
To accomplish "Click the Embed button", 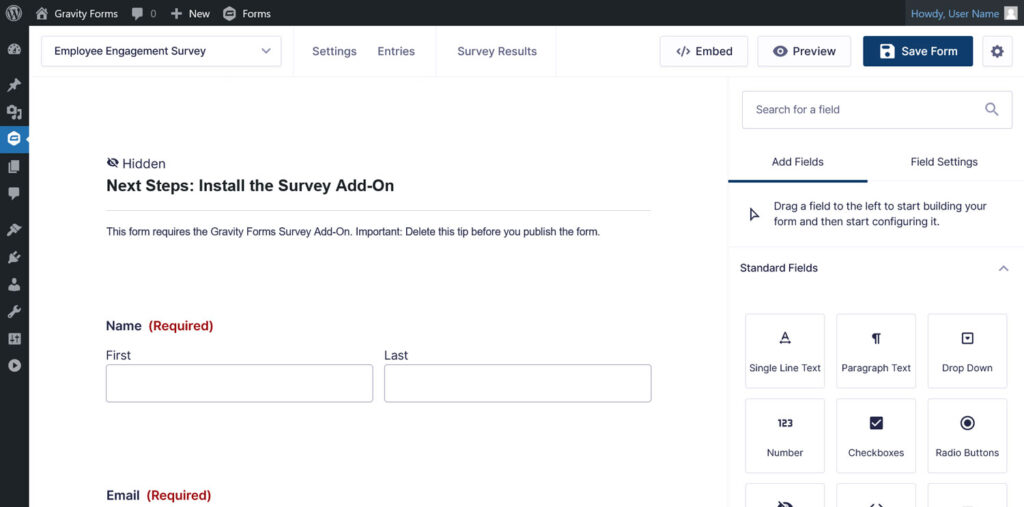I will click(704, 51).
